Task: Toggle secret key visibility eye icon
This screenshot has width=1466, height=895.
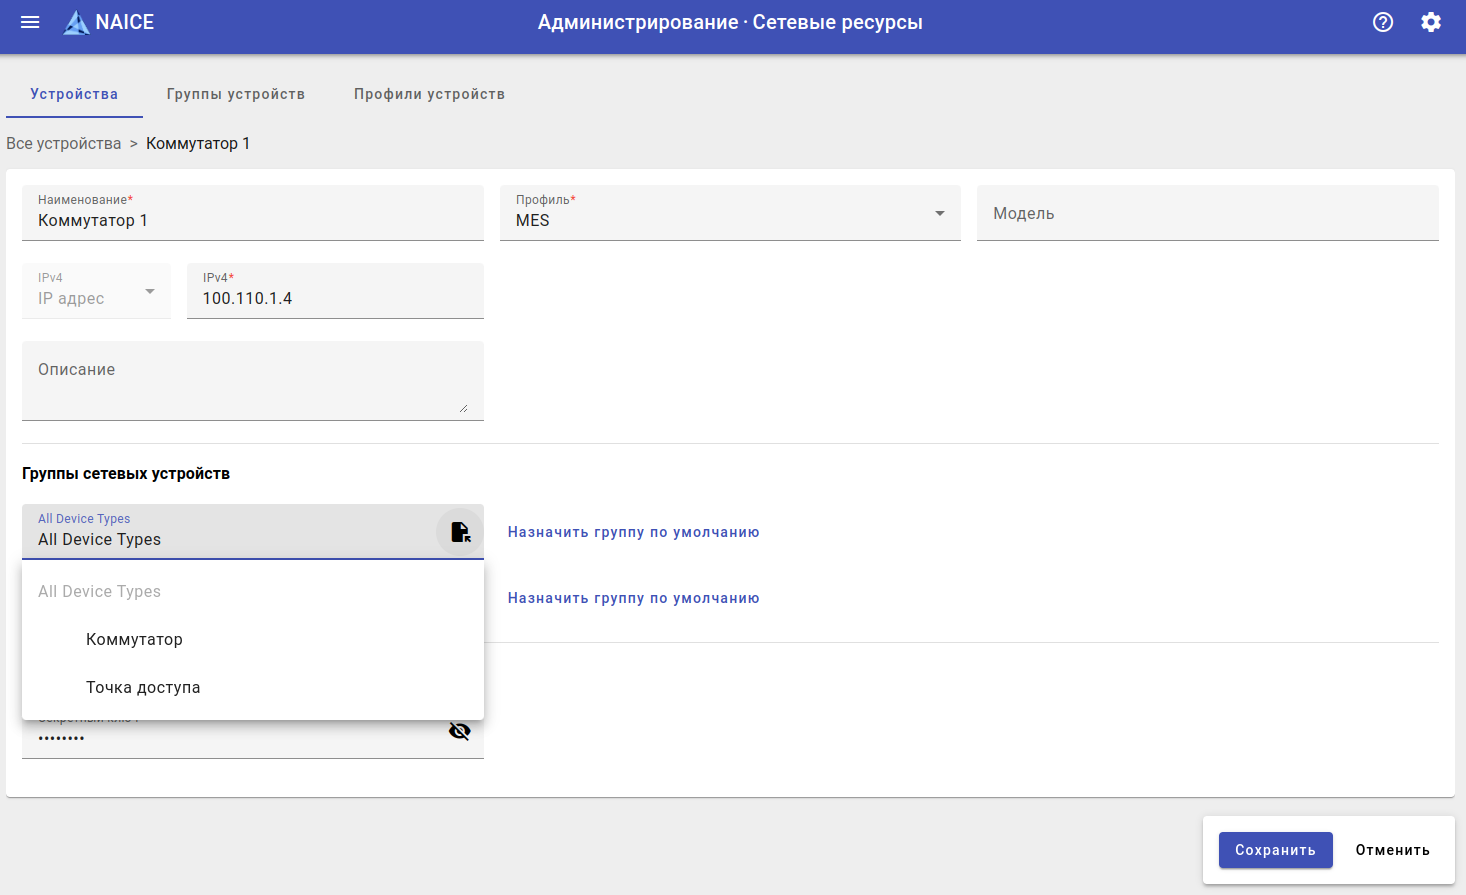Action: tap(460, 731)
